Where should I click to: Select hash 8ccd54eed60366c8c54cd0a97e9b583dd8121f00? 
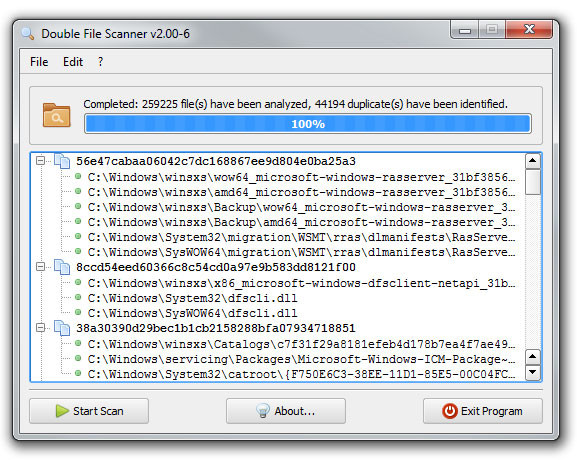click(216, 267)
